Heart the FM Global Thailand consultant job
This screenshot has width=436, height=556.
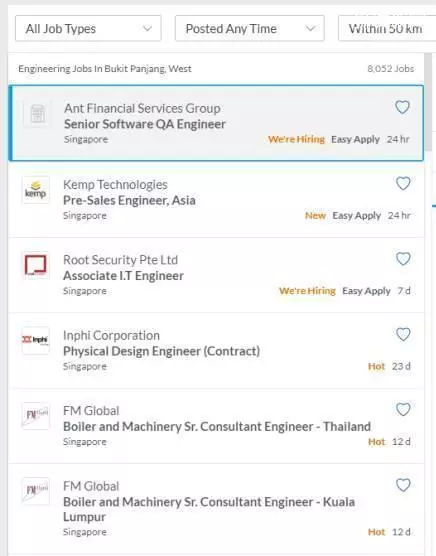[x=403, y=410]
